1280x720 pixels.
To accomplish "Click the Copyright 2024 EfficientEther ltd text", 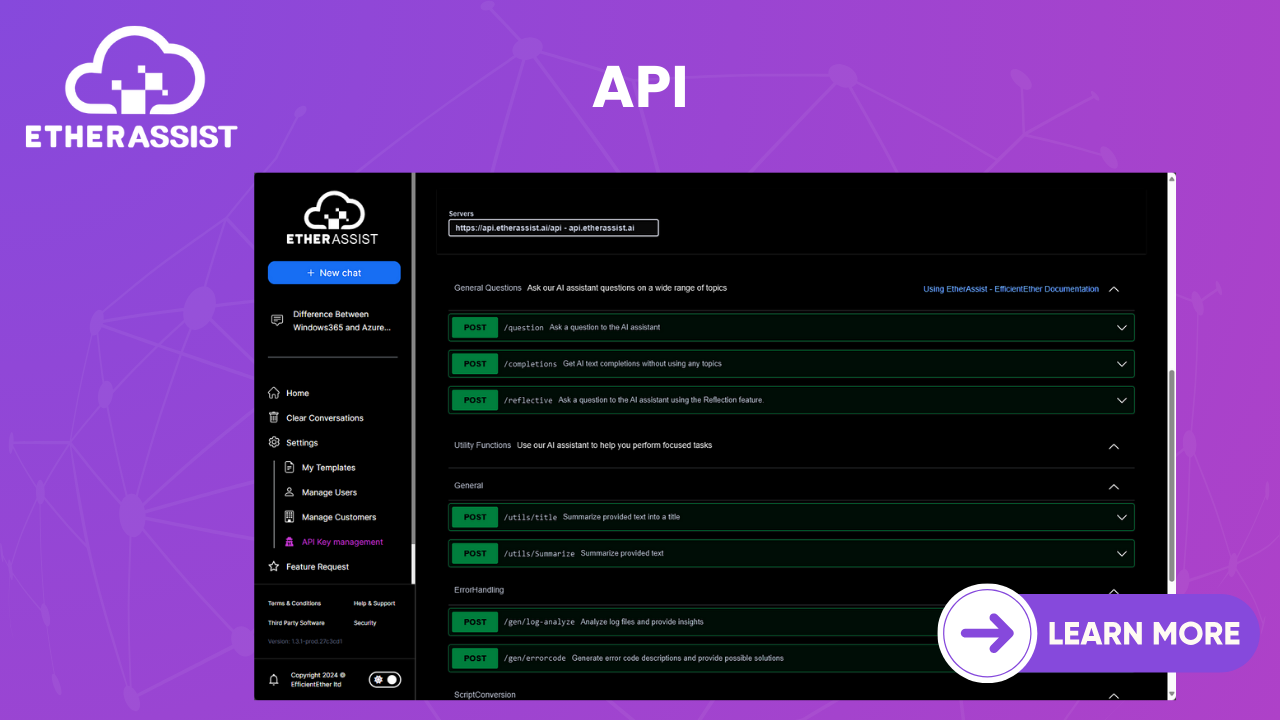I will tap(318, 680).
